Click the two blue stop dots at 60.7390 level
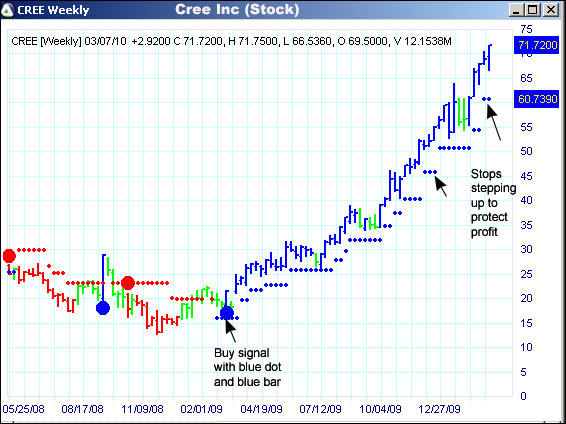The image size is (566, 424). (487, 99)
